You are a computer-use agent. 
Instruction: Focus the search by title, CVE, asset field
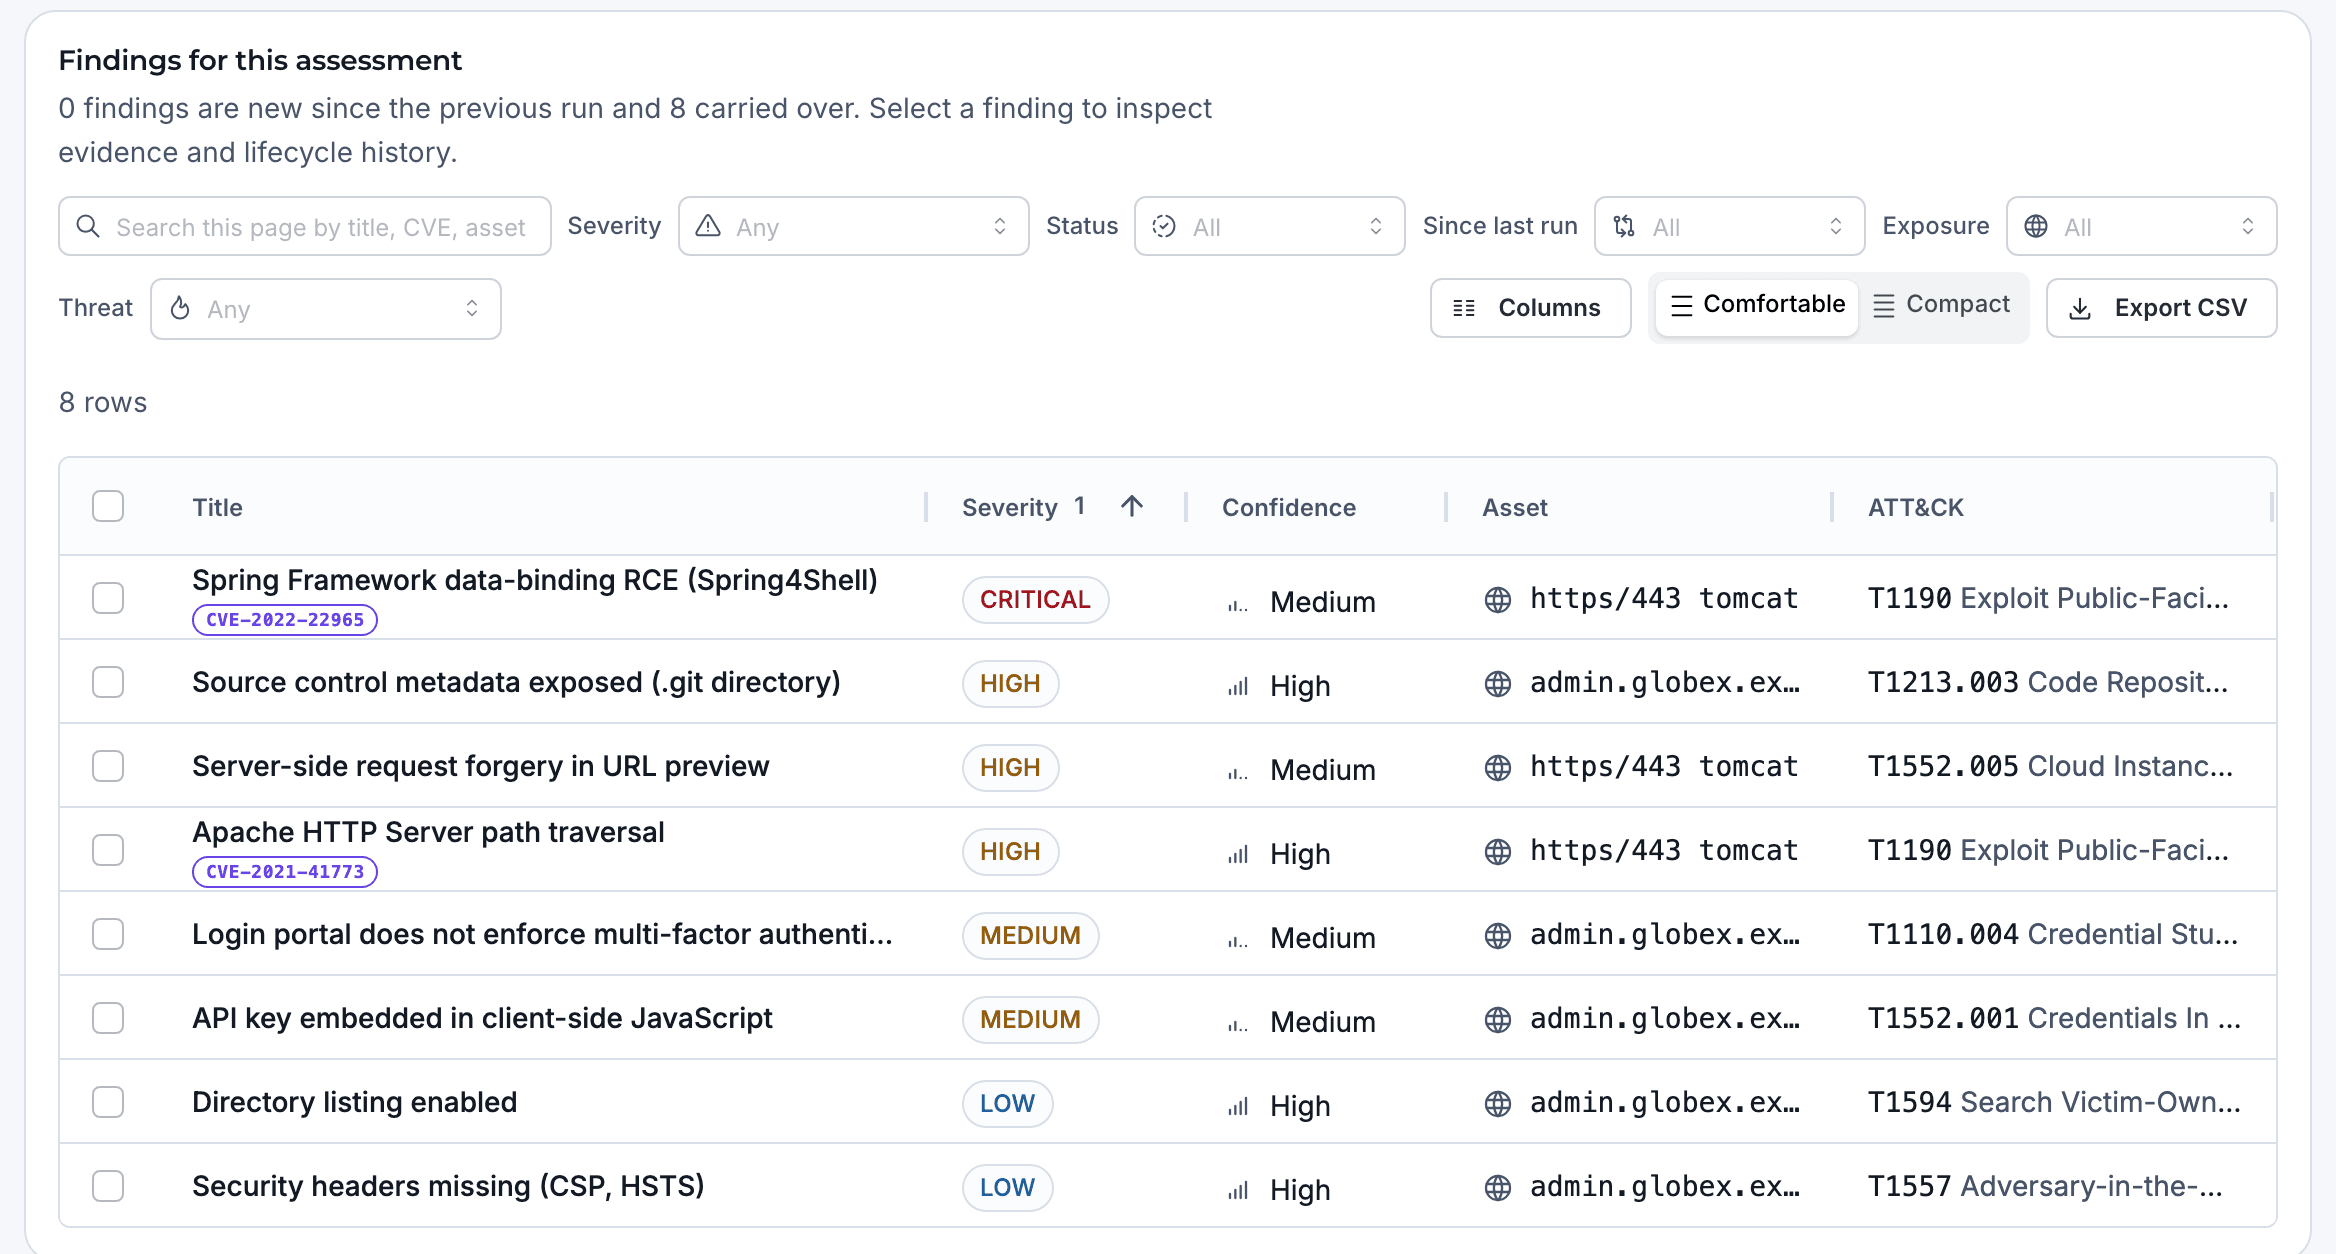coord(304,226)
